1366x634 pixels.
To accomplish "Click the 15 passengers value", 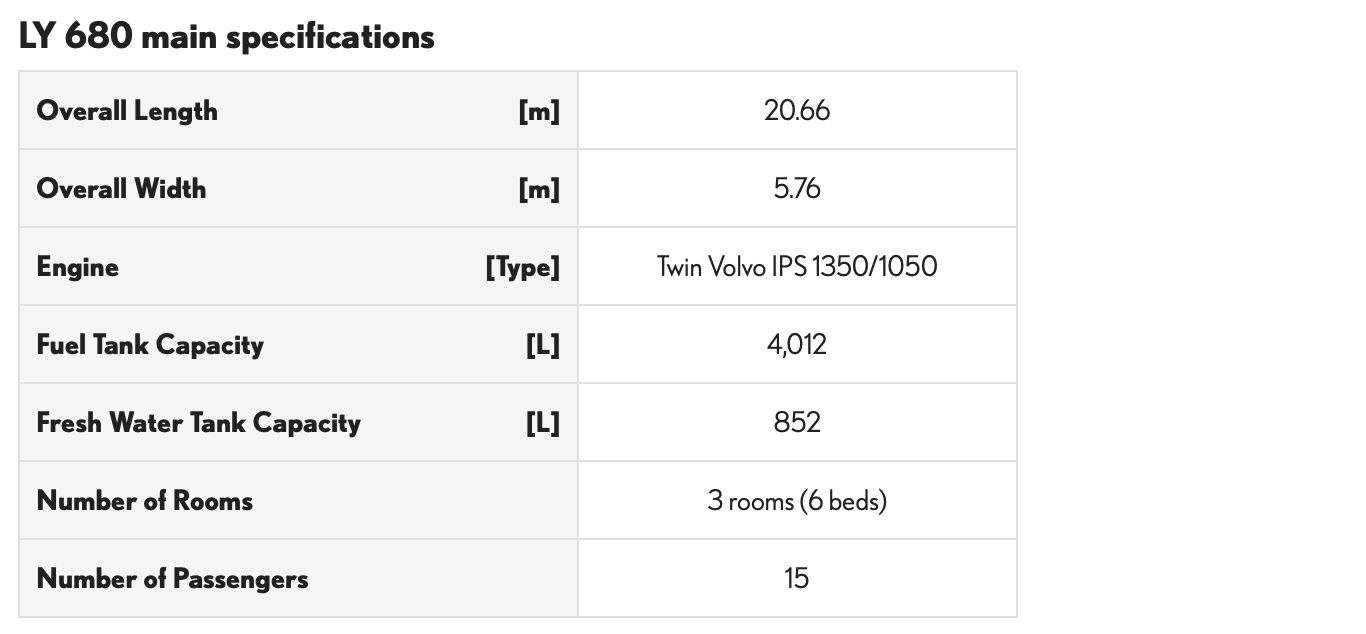I will click(797, 578).
